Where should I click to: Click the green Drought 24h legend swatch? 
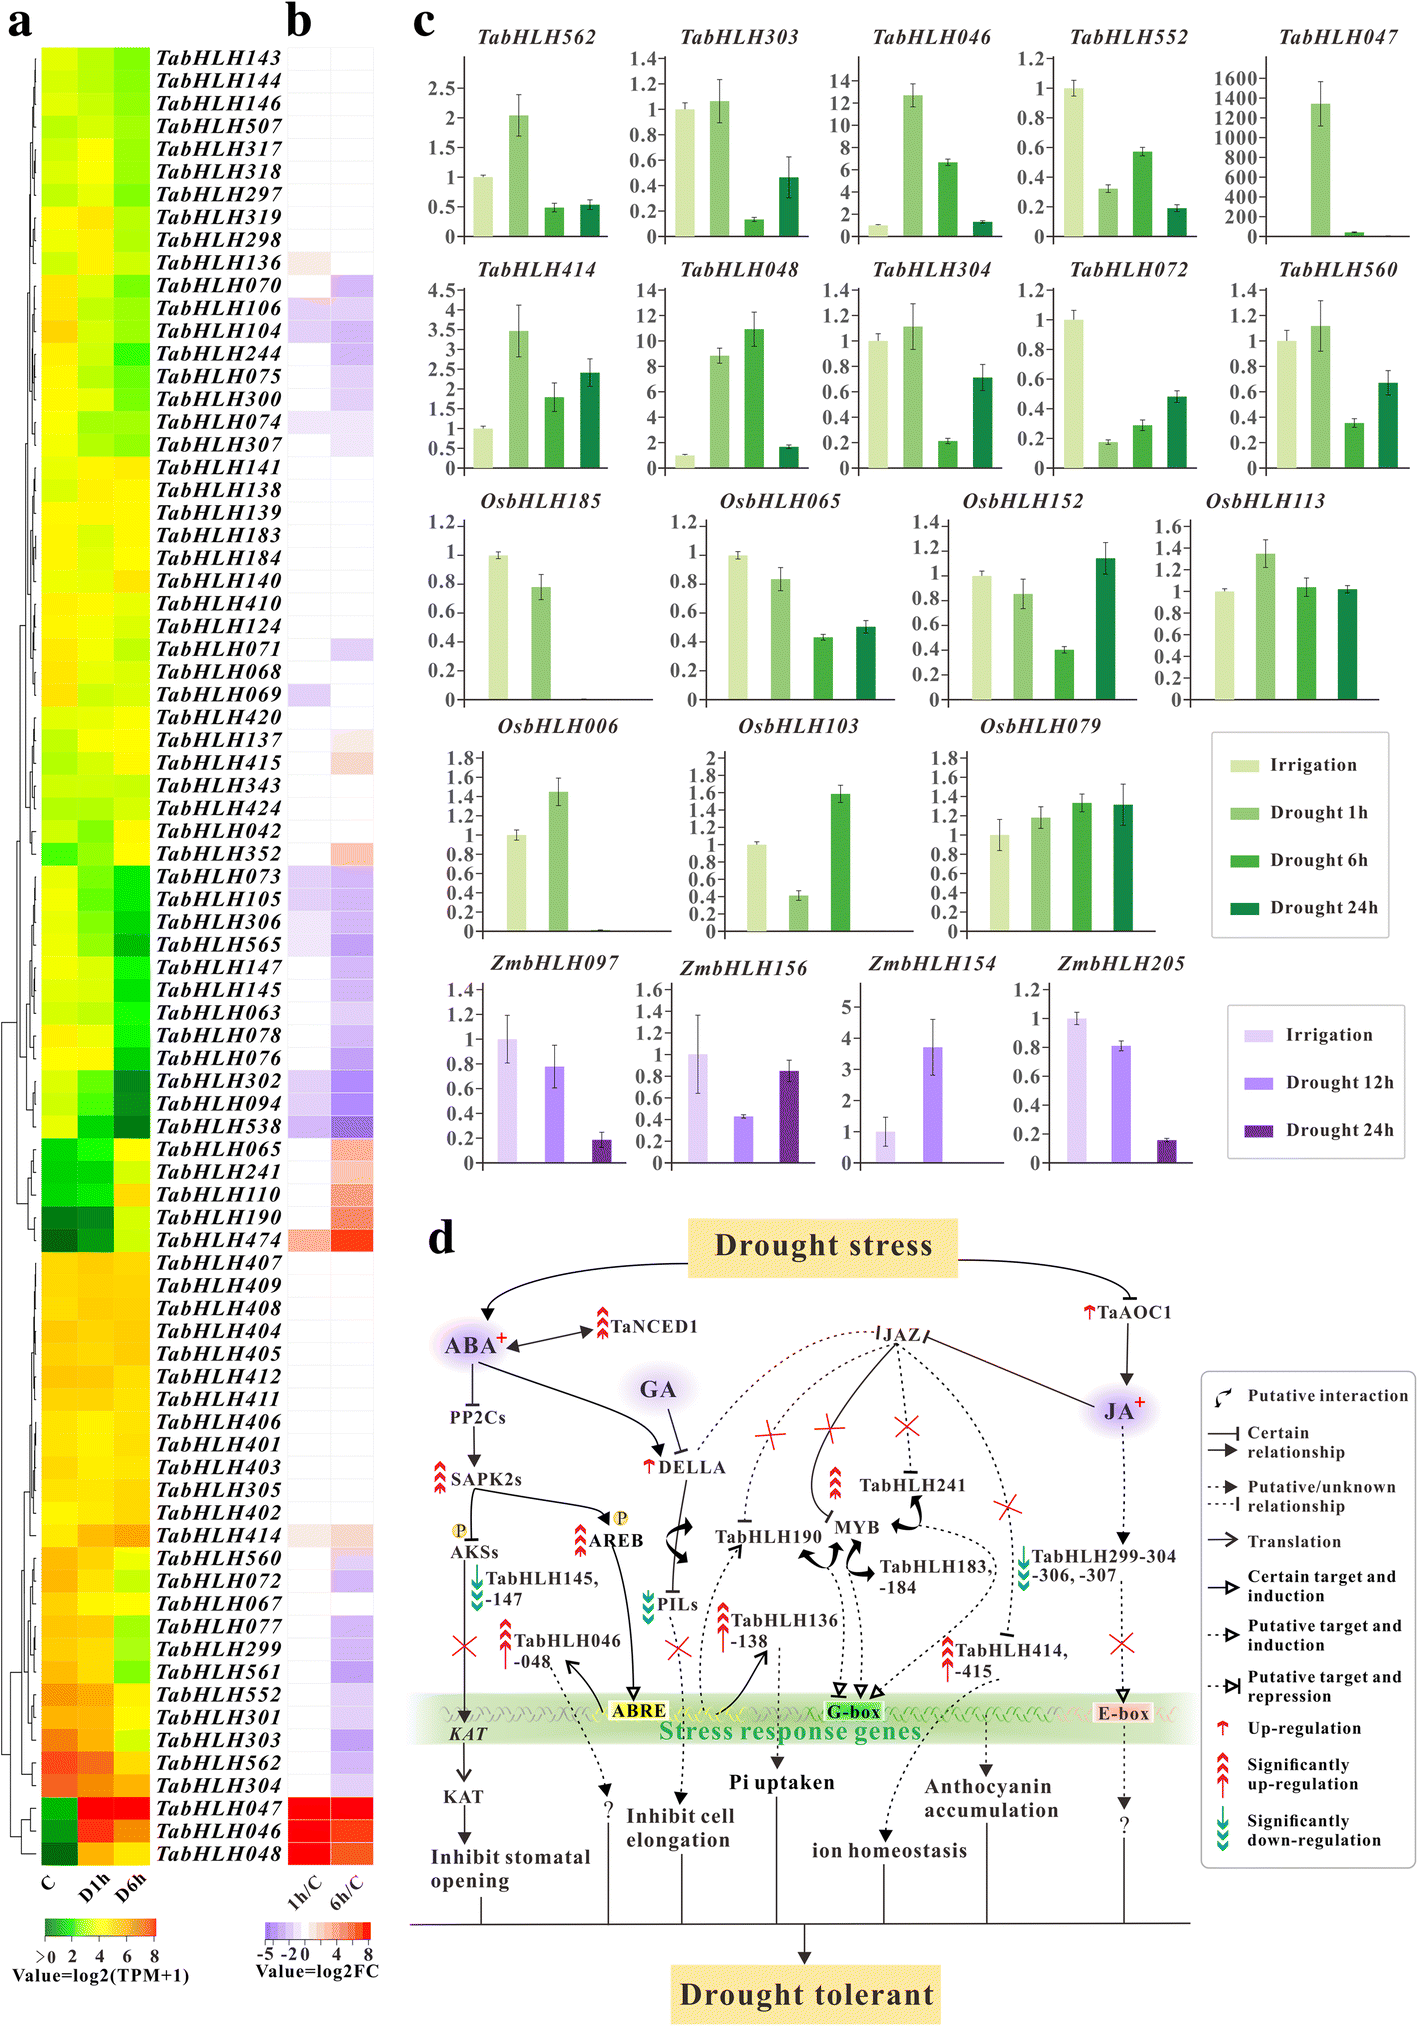click(1244, 908)
